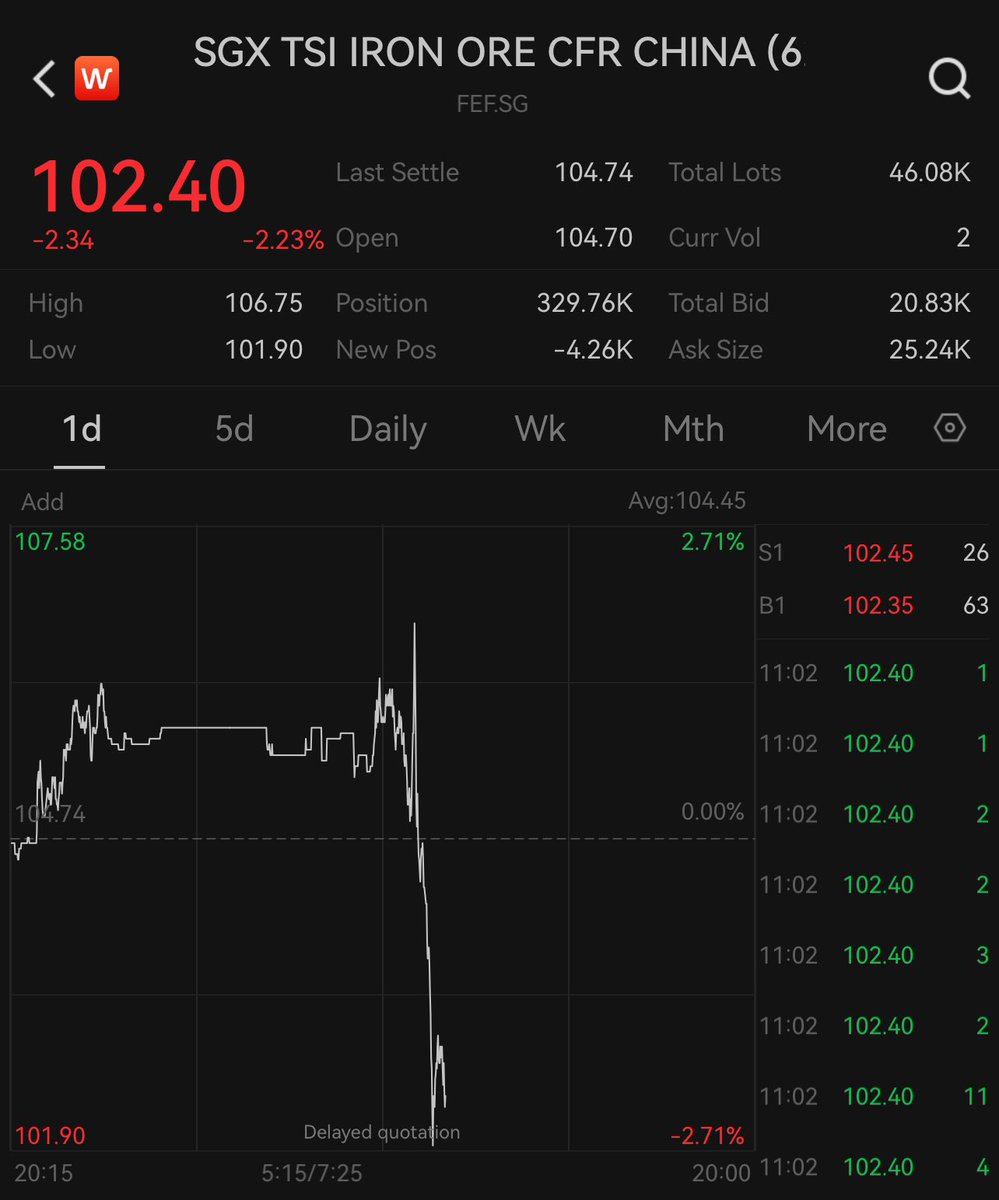
Task: Tap Open value 104.70
Action: coord(594,238)
